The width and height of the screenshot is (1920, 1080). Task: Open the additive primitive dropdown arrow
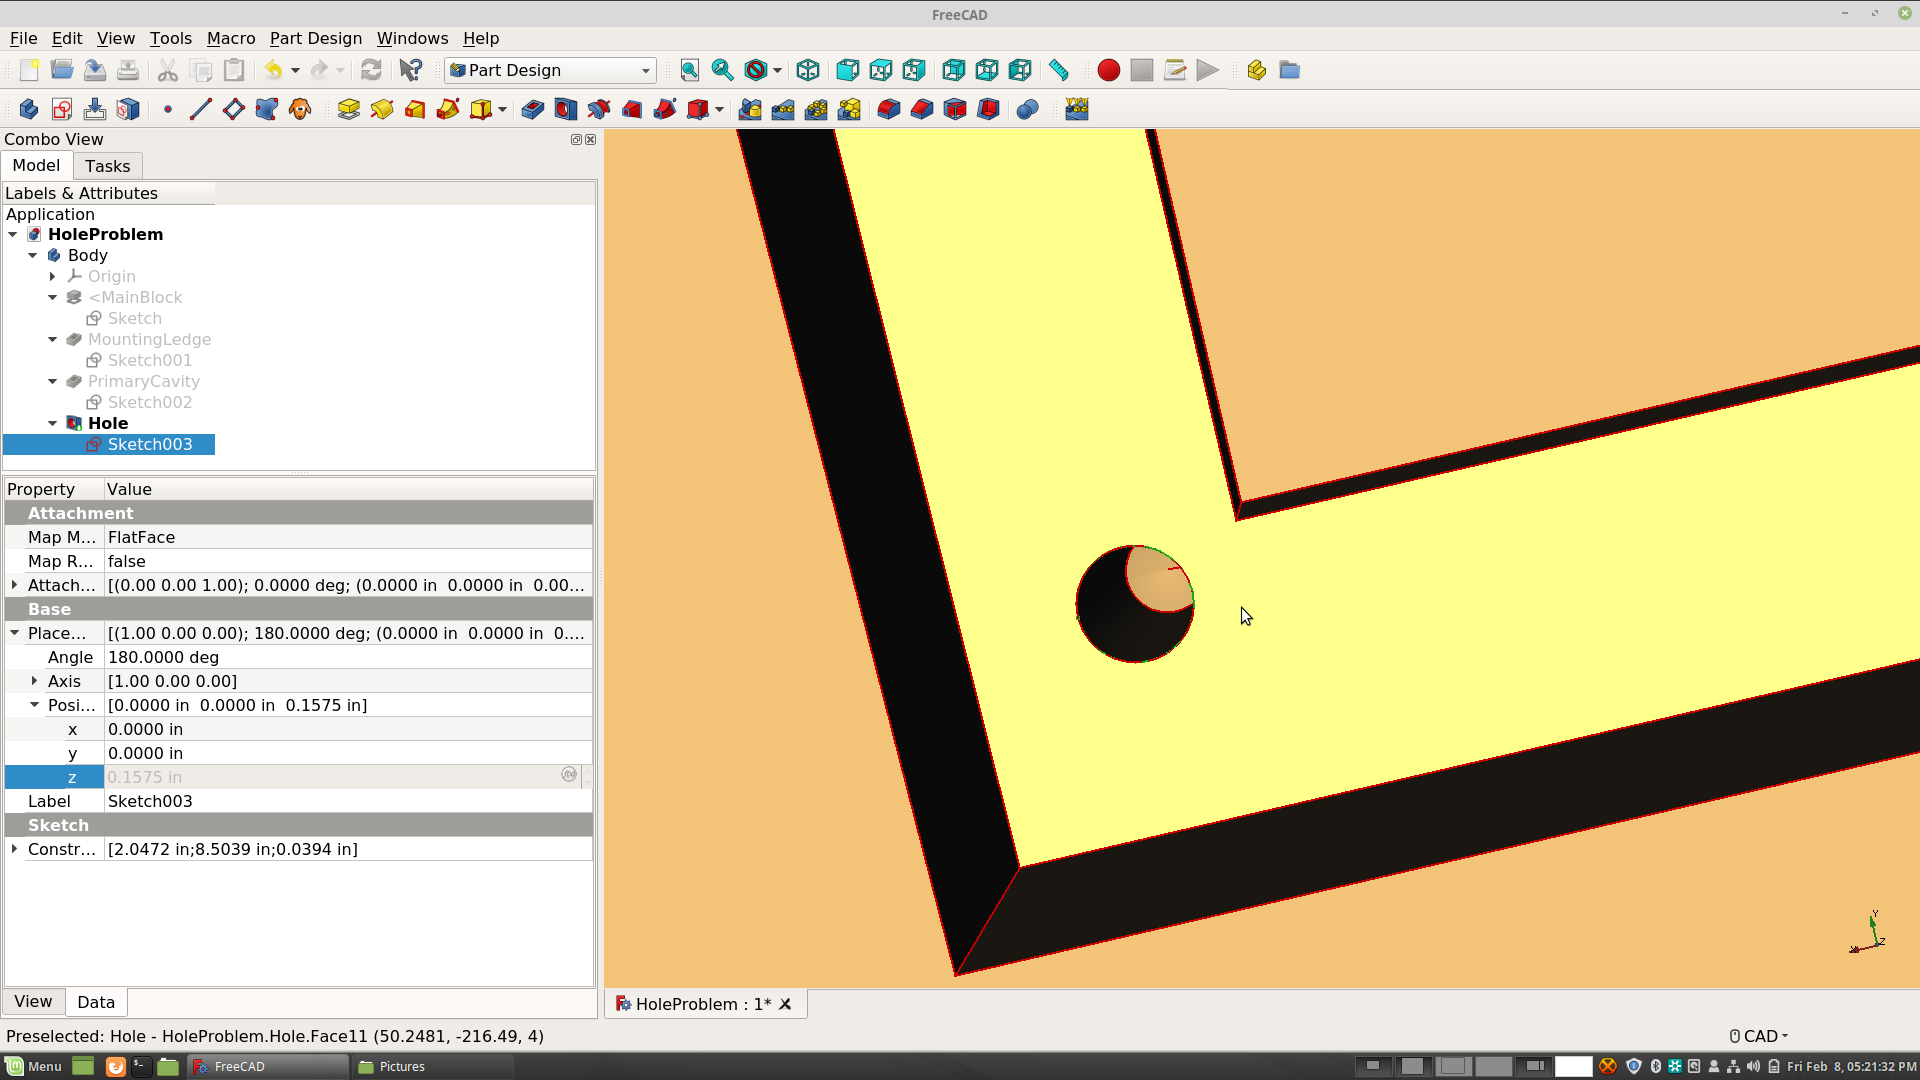[502, 109]
